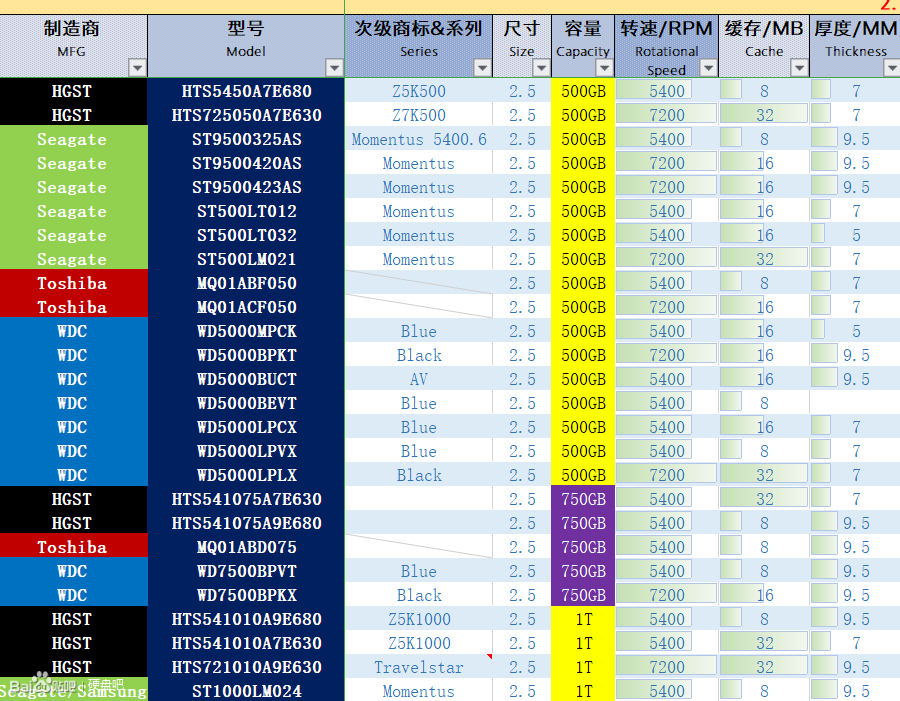
Task: Click 5400 RPM cell in MQ01ABF050 row
Action: click(x=666, y=283)
